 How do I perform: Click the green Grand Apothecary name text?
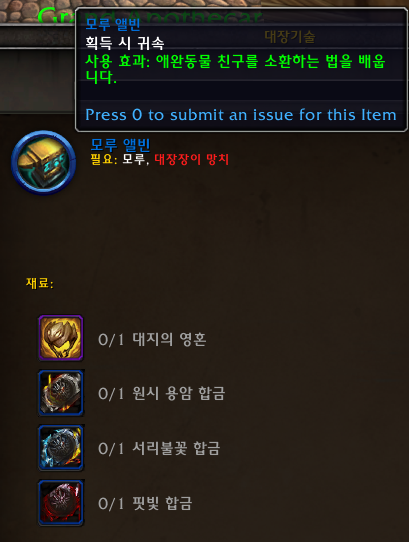coord(150,16)
